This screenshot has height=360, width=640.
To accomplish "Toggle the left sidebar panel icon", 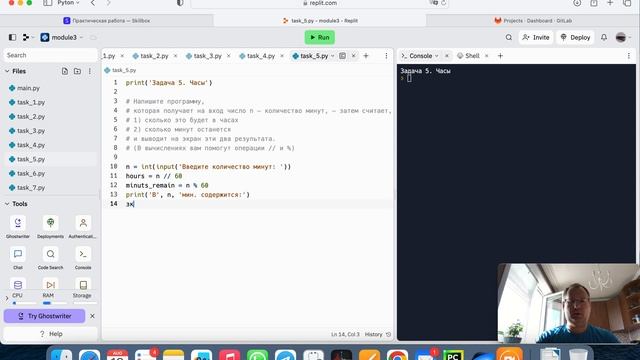I will 12,38.
